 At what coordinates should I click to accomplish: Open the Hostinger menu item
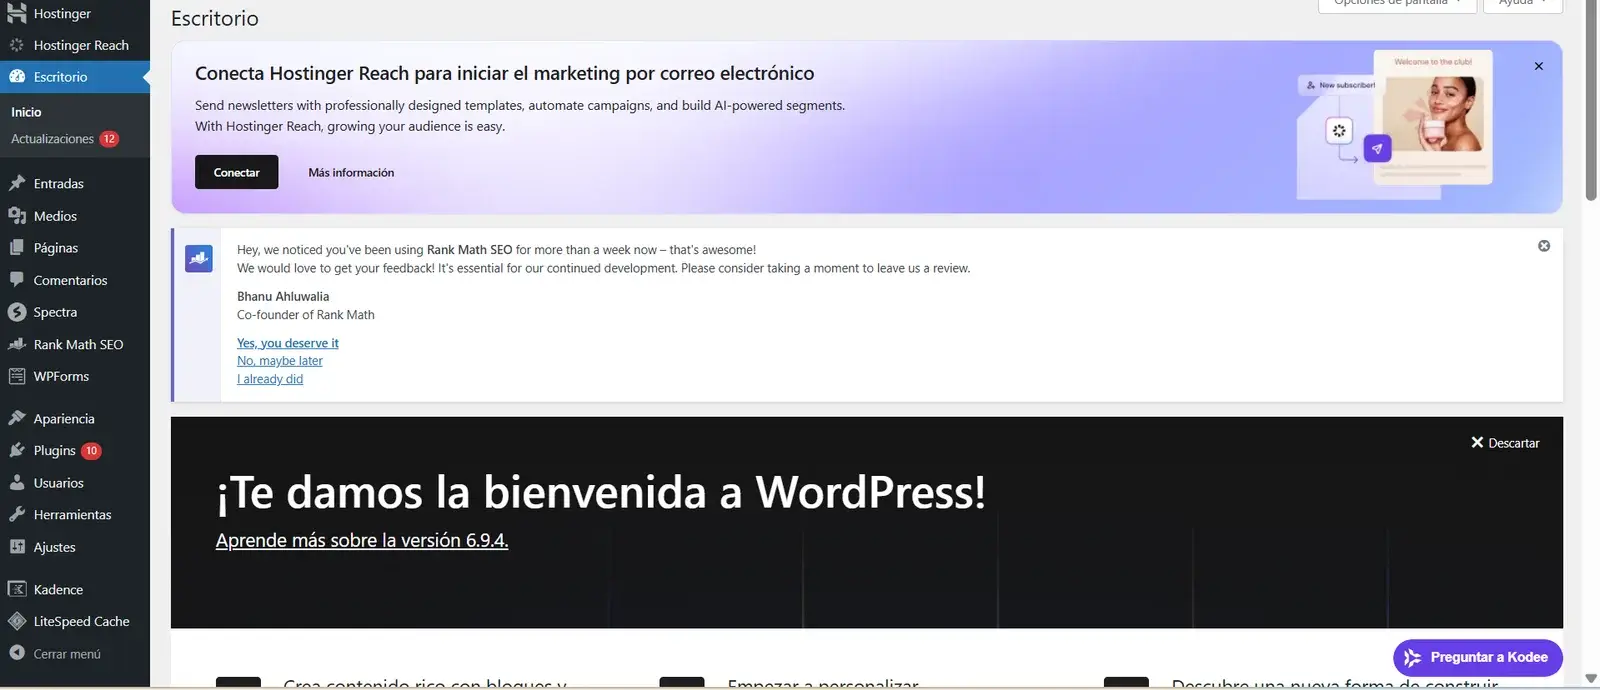(75, 13)
